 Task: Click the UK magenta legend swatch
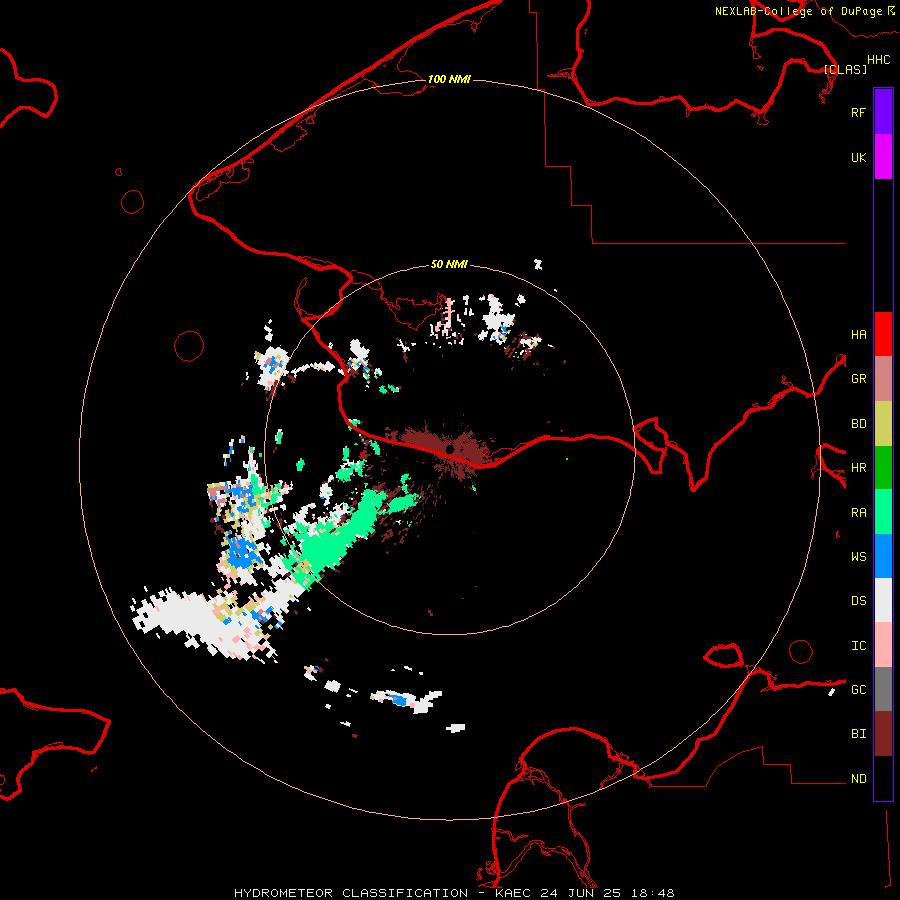[x=883, y=157]
